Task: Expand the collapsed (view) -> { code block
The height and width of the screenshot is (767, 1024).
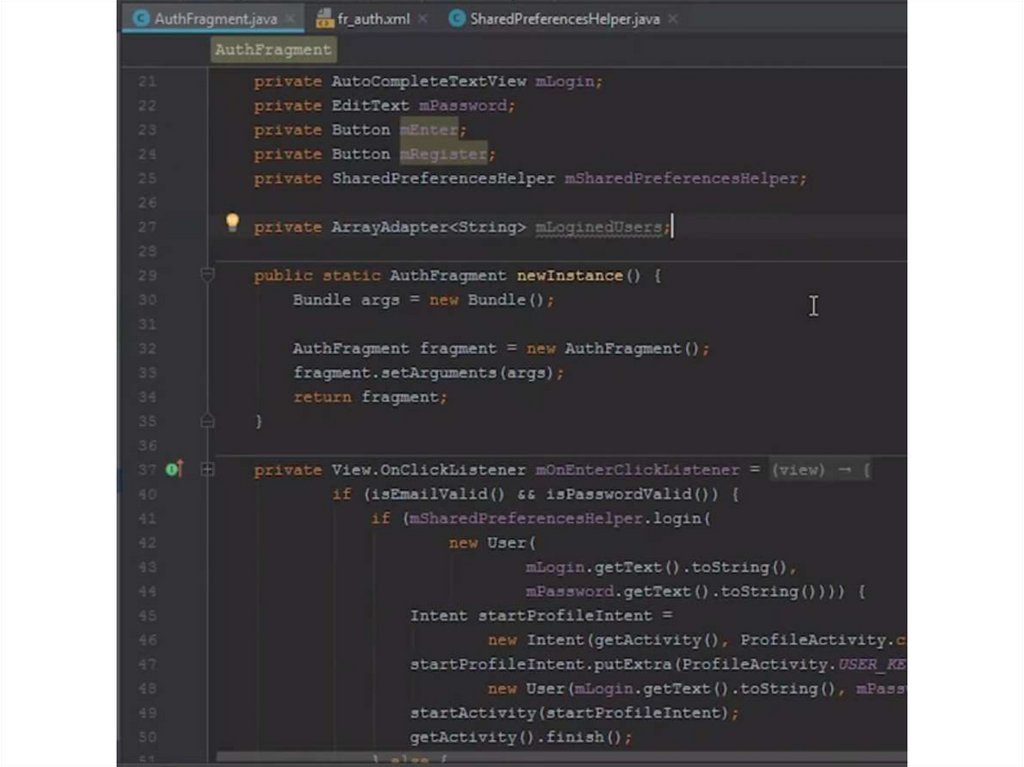Action: click(x=819, y=470)
